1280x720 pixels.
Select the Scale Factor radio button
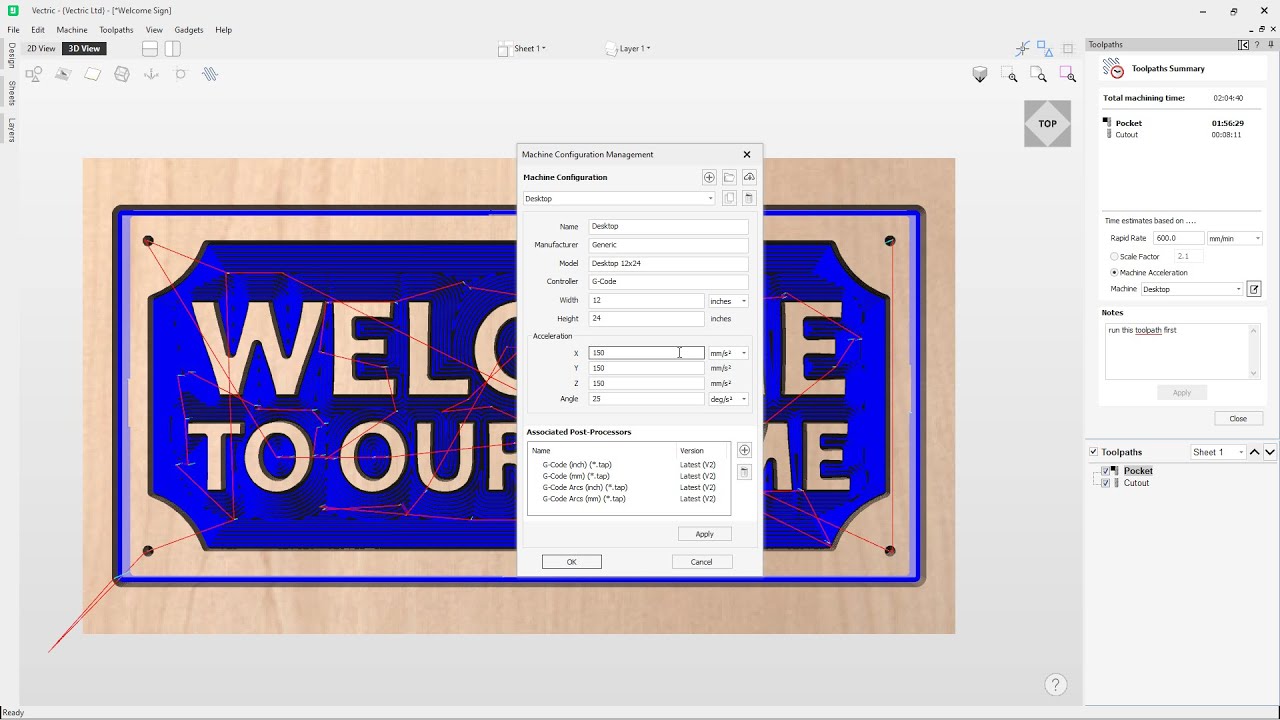[1115, 257]
